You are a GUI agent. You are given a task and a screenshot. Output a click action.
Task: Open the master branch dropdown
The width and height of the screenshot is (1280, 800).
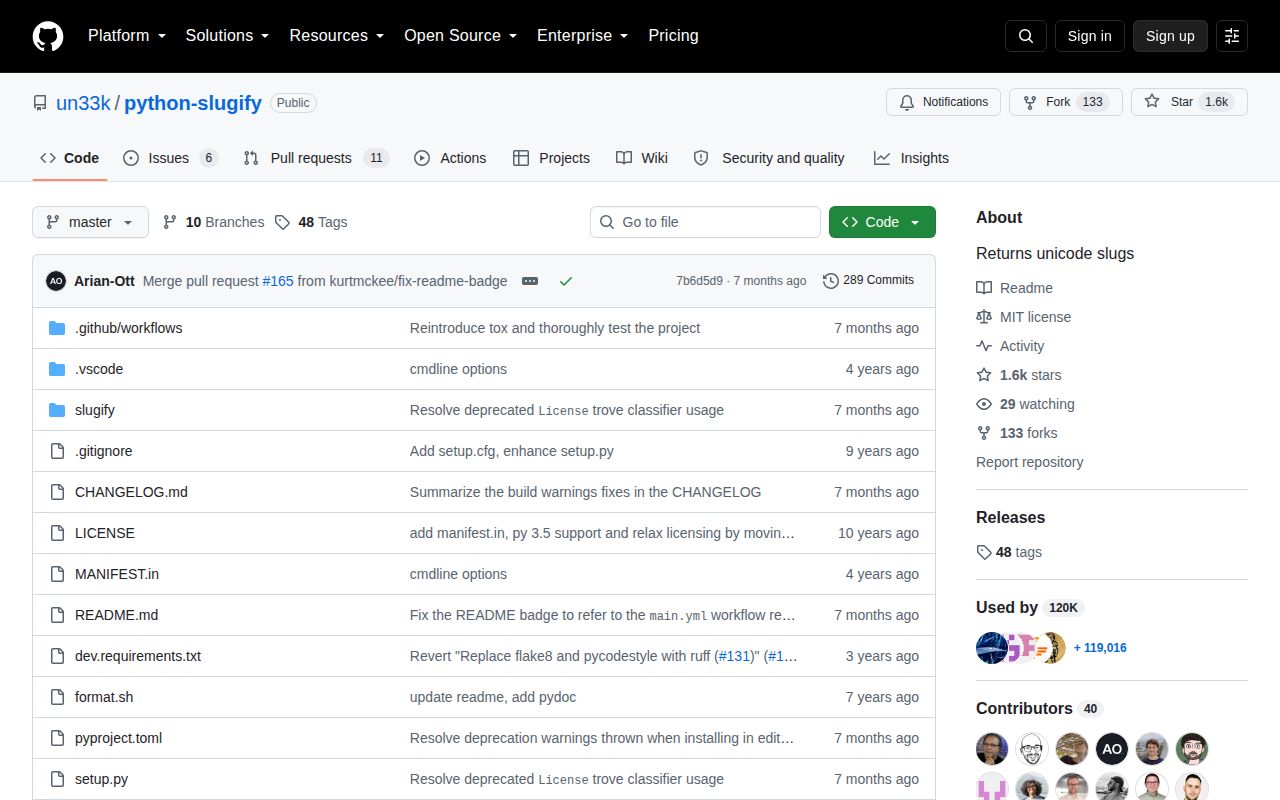(x=90, y=222)
